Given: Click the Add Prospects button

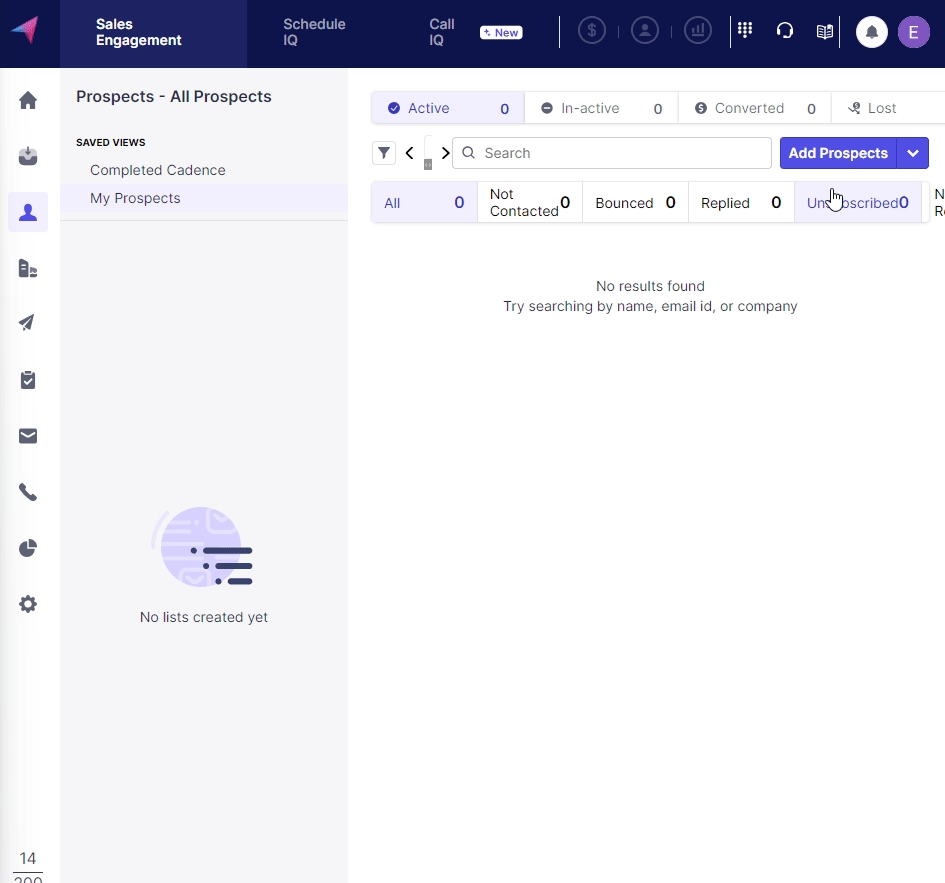Looking at the screenshot, I should click(838, 153).
